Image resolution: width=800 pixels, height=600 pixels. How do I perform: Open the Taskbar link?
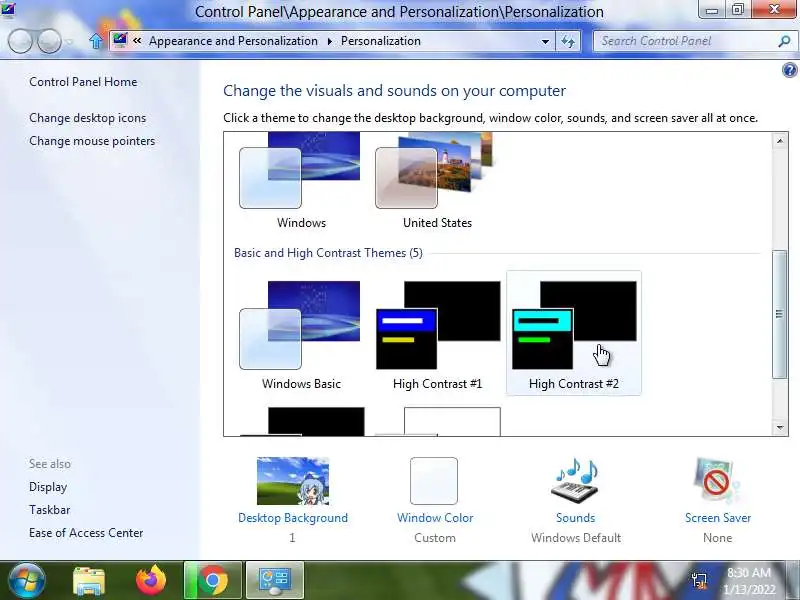(x=49, y=510)
